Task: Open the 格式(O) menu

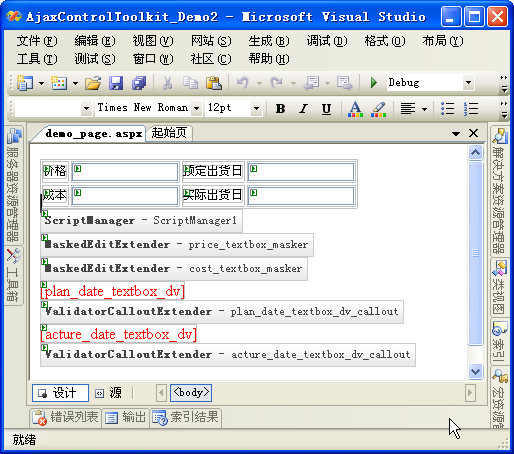Action: [385, 41]
